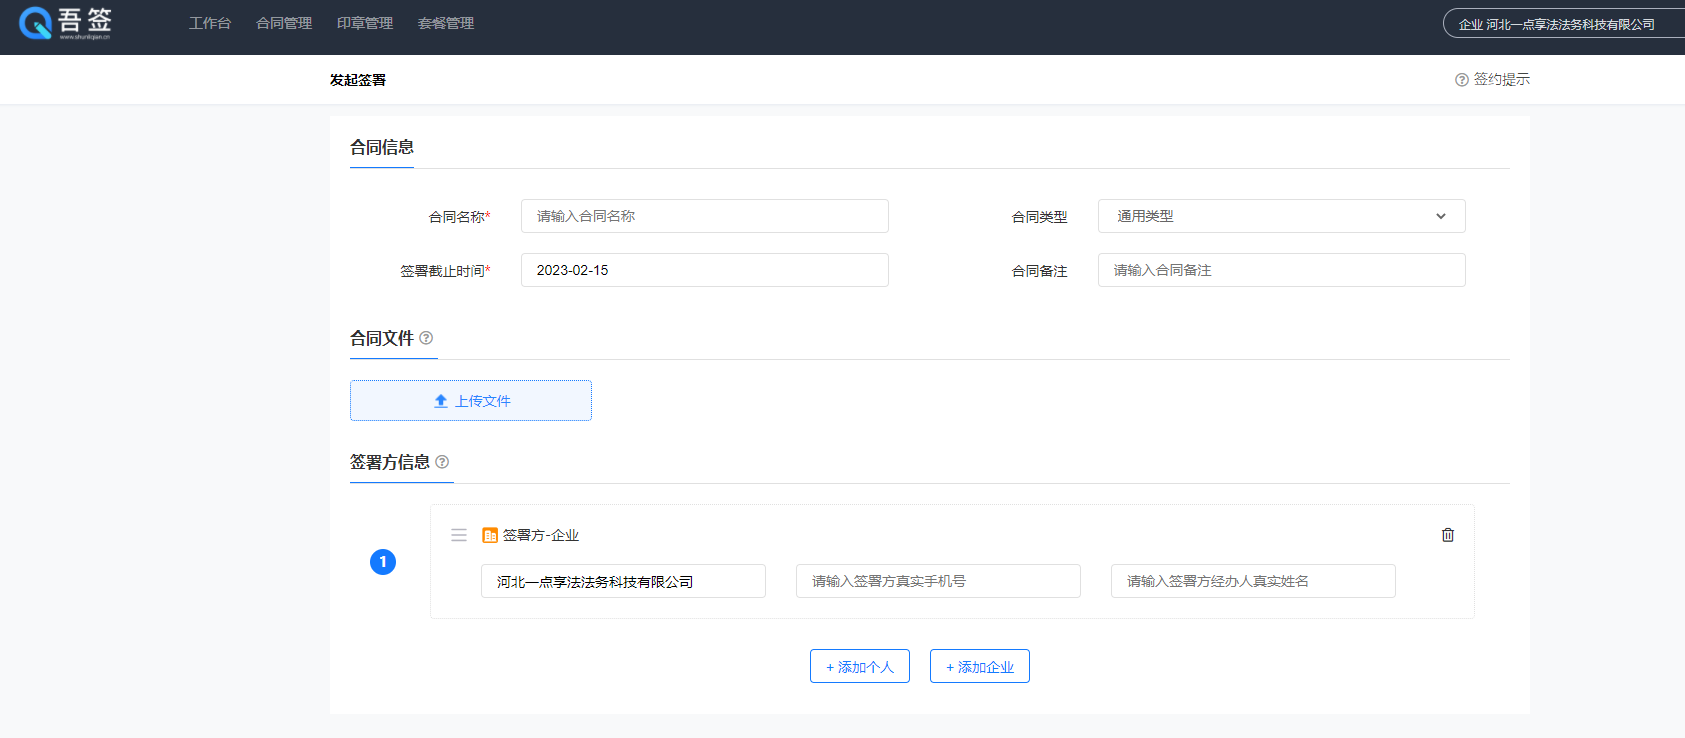Open the 工作台 menu

210,23
